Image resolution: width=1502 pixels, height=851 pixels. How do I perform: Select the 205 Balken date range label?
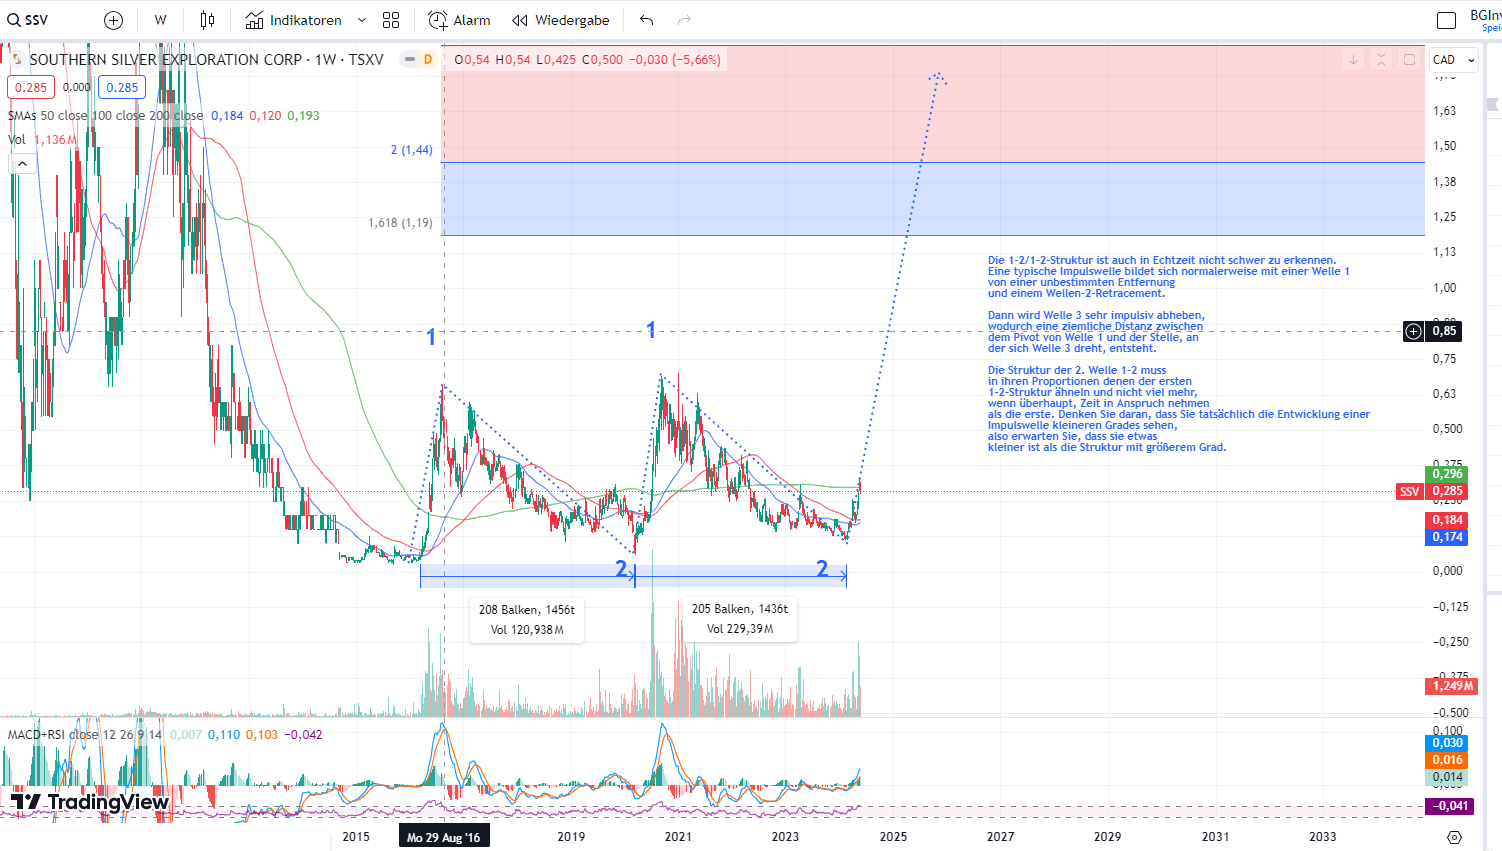[740, 619]
